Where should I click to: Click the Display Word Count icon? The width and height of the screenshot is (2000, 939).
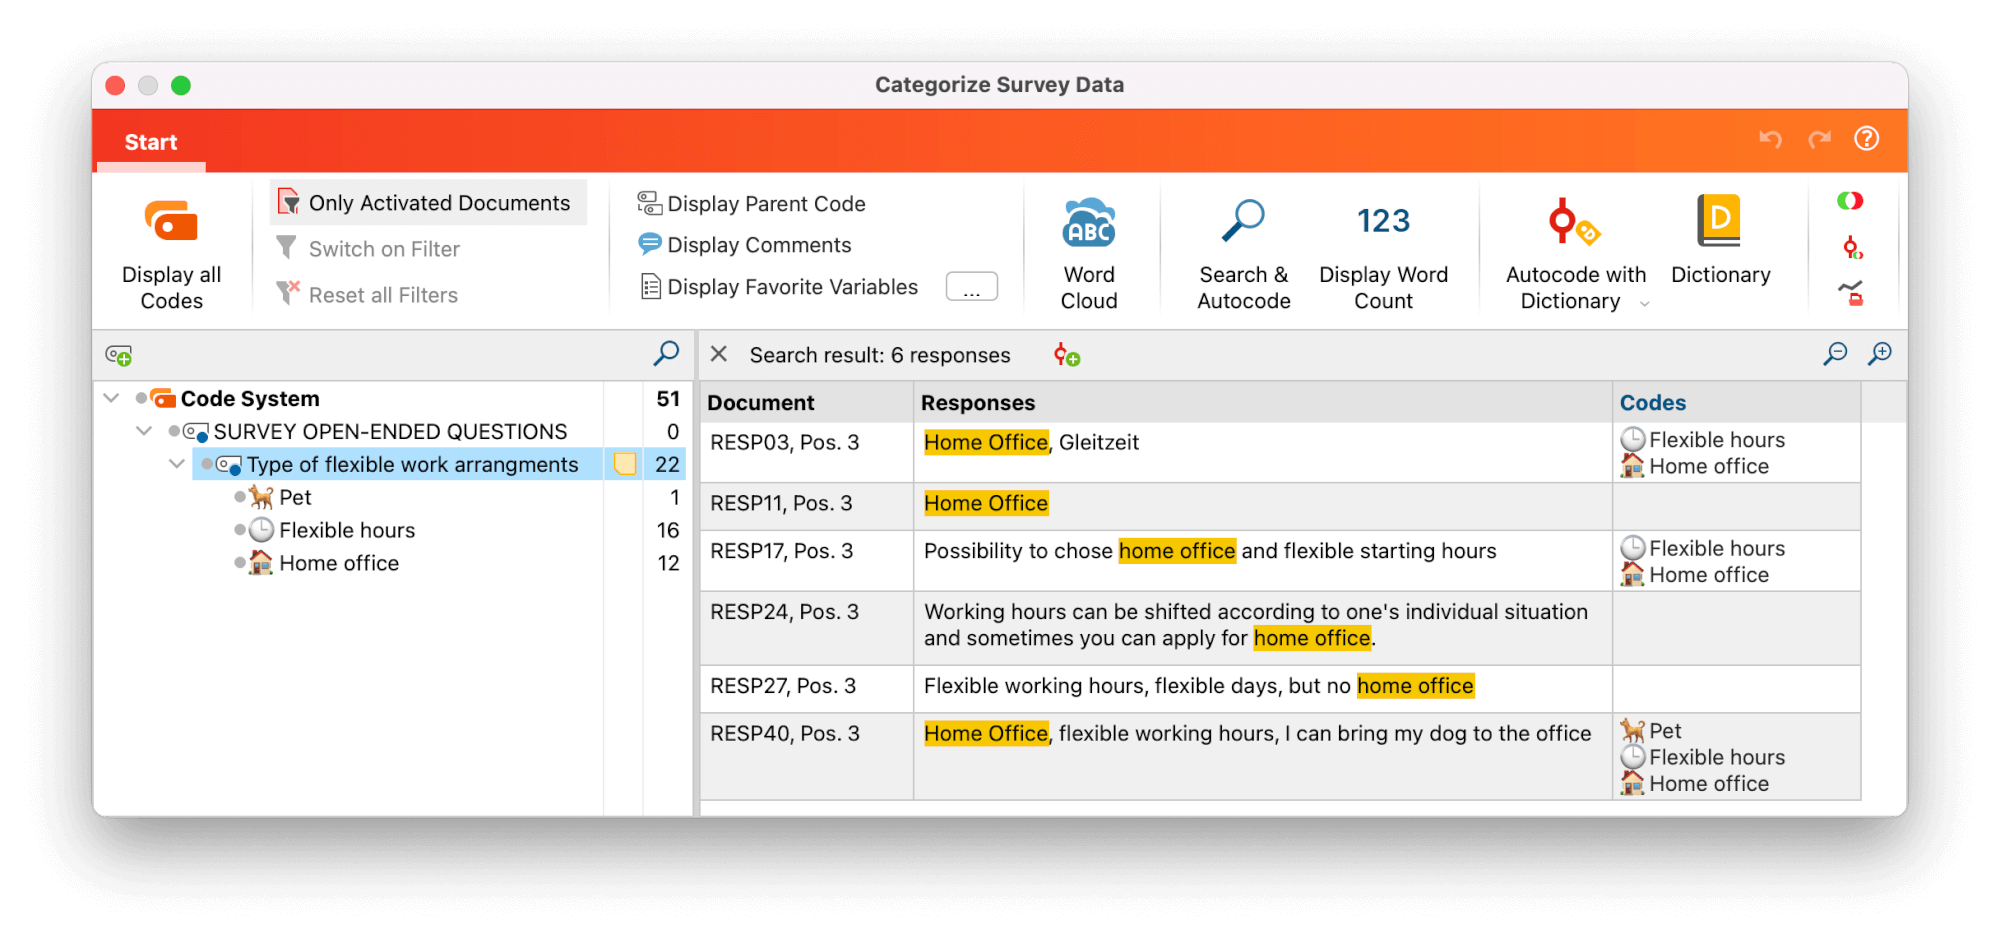[x=1384, y=220]
